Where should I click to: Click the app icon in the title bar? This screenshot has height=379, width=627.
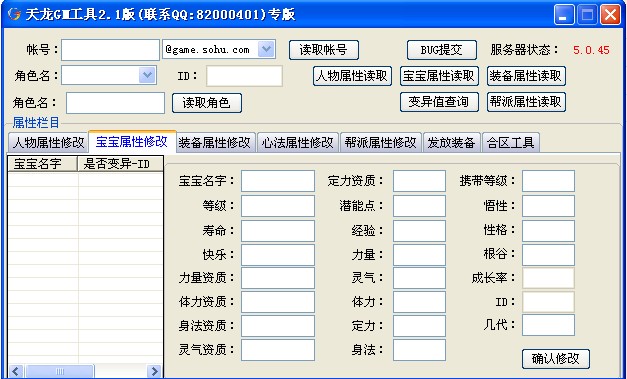(14, 14)
